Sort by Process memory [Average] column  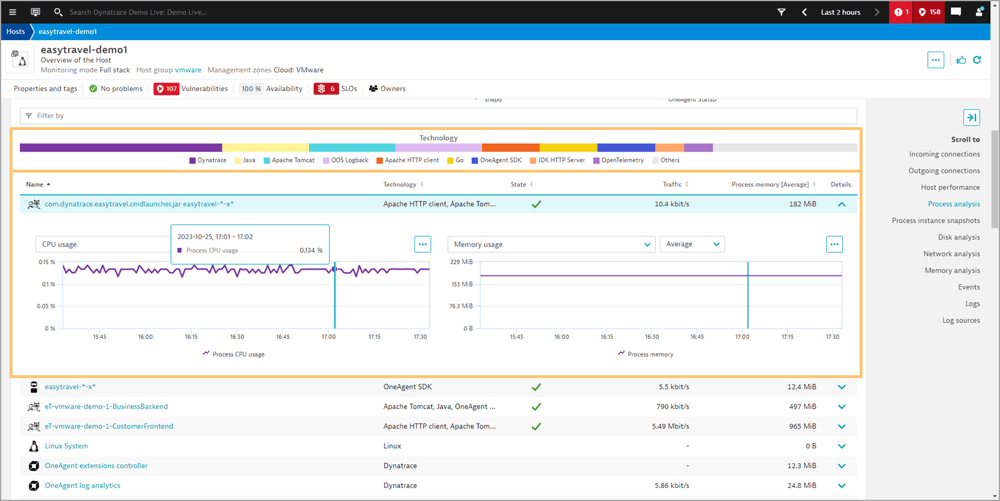point(774,184)
